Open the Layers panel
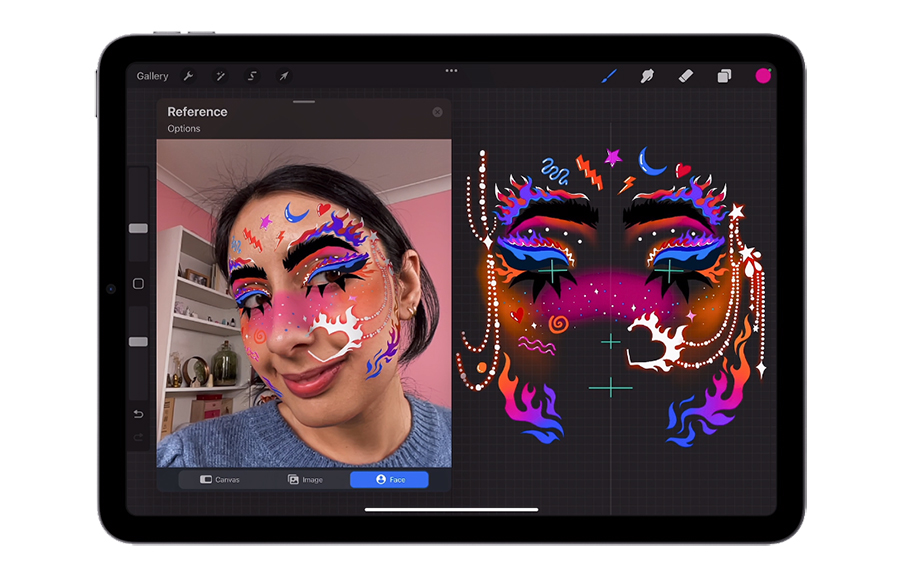The image size is (900, 579). pos(724,76)
